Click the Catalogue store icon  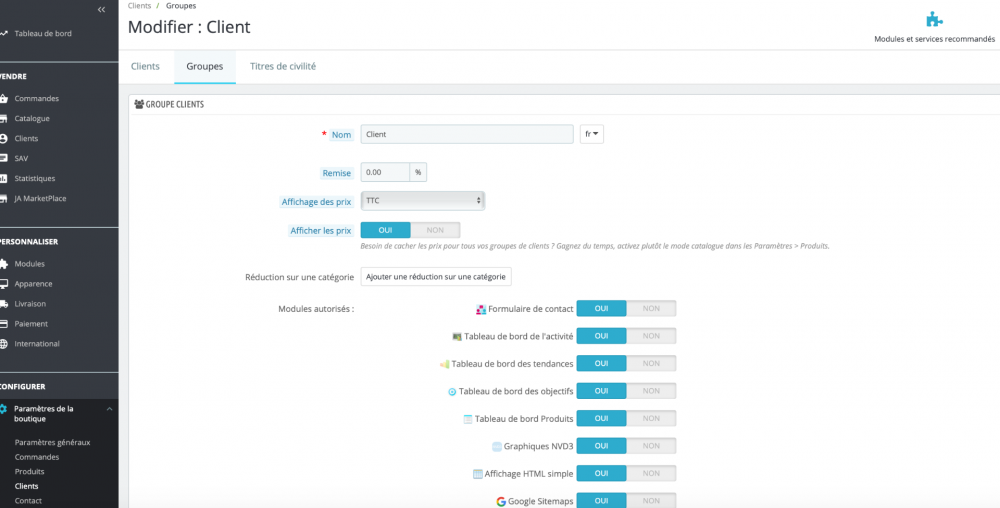click(3, 119)
